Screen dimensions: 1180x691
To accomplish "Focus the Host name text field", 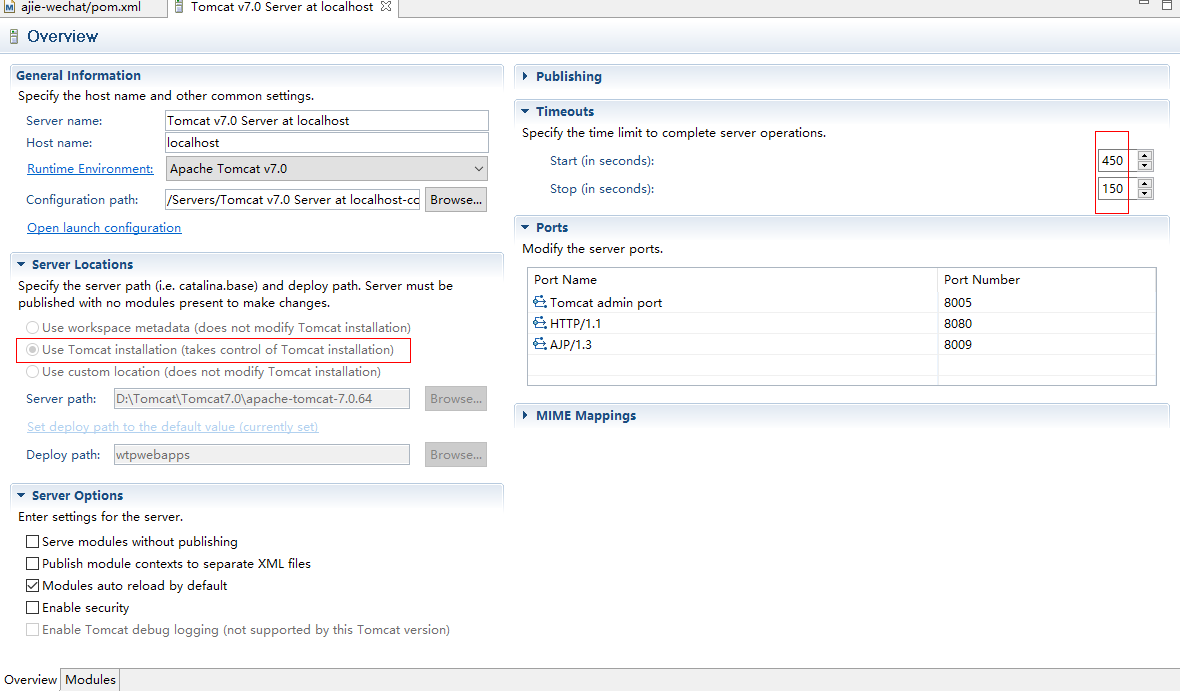I will (x=327, y=142).
